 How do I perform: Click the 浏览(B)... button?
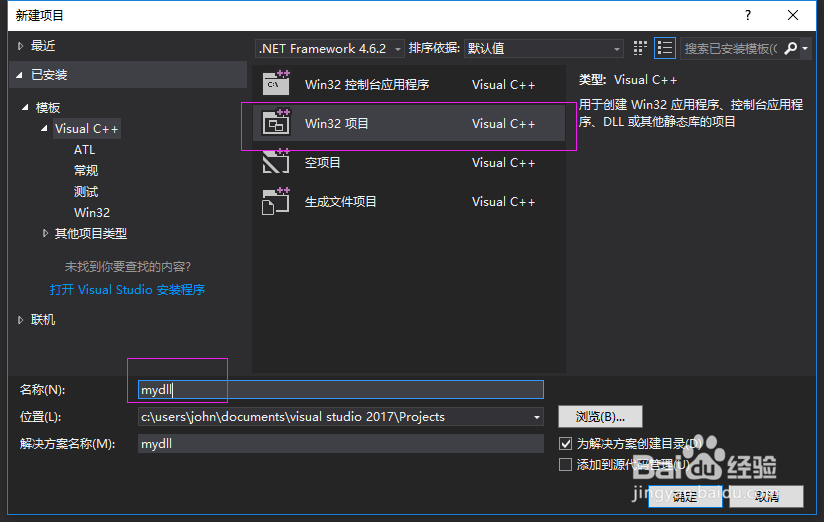pos(600,417)
